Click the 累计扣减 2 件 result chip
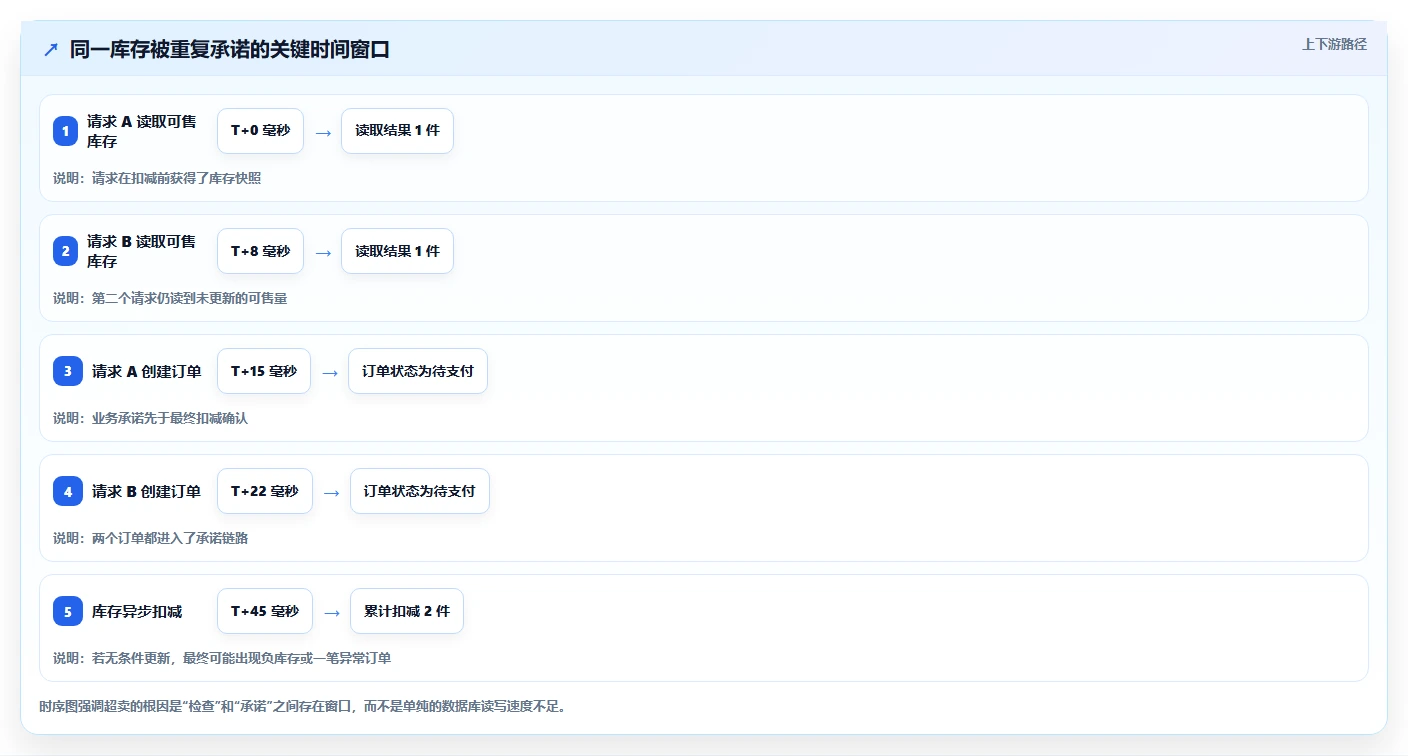1408x756 pixels. [407, 611]
